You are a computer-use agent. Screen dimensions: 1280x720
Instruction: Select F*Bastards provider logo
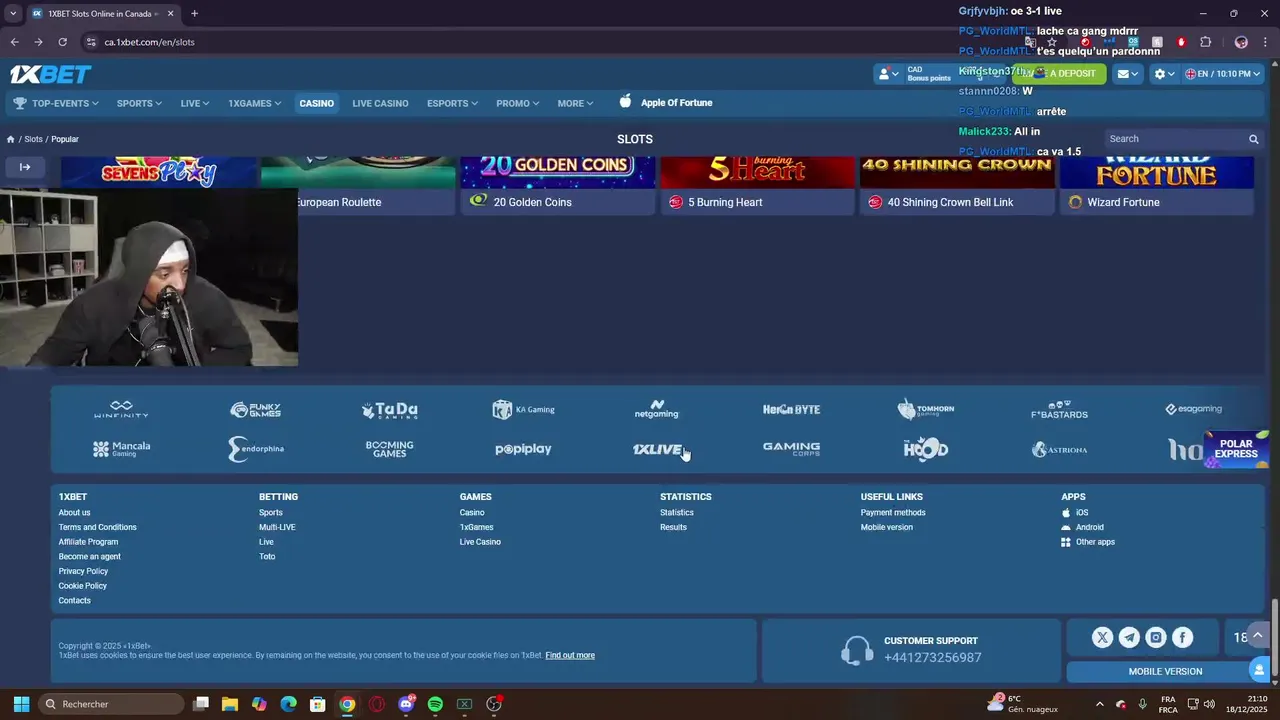click(x=1059, y=409)
